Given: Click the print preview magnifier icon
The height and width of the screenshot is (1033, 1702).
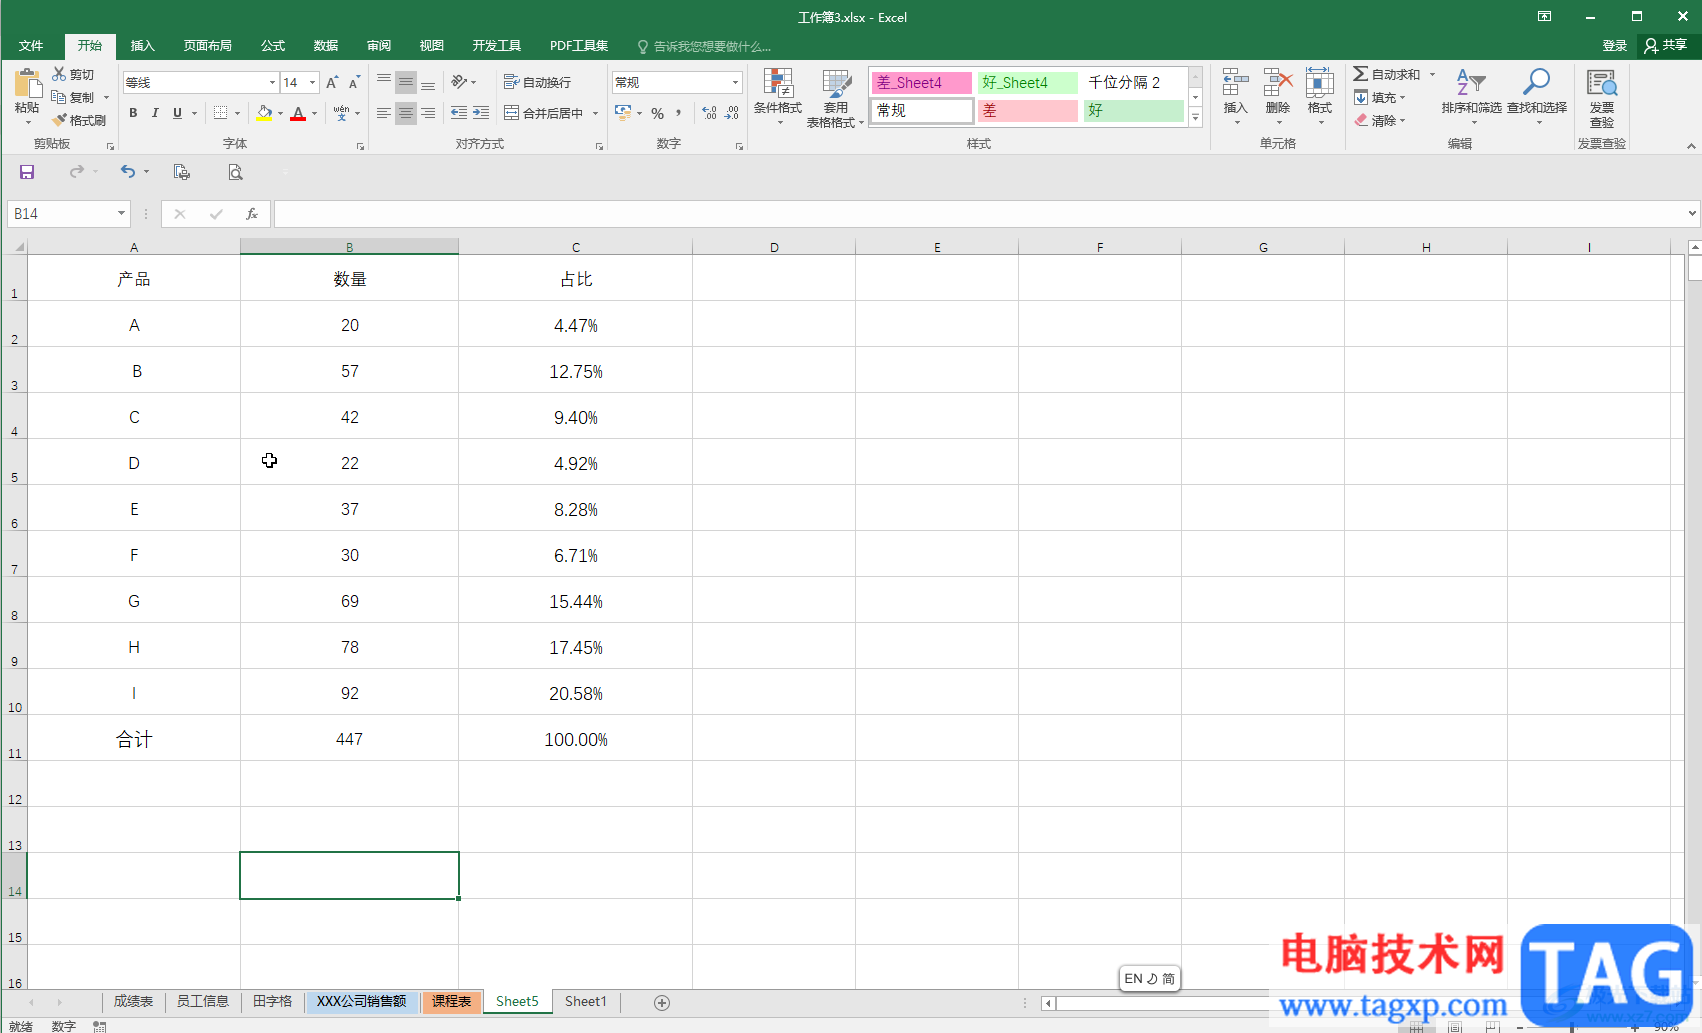Looking at the screenshot, I should tap(235, 172).
